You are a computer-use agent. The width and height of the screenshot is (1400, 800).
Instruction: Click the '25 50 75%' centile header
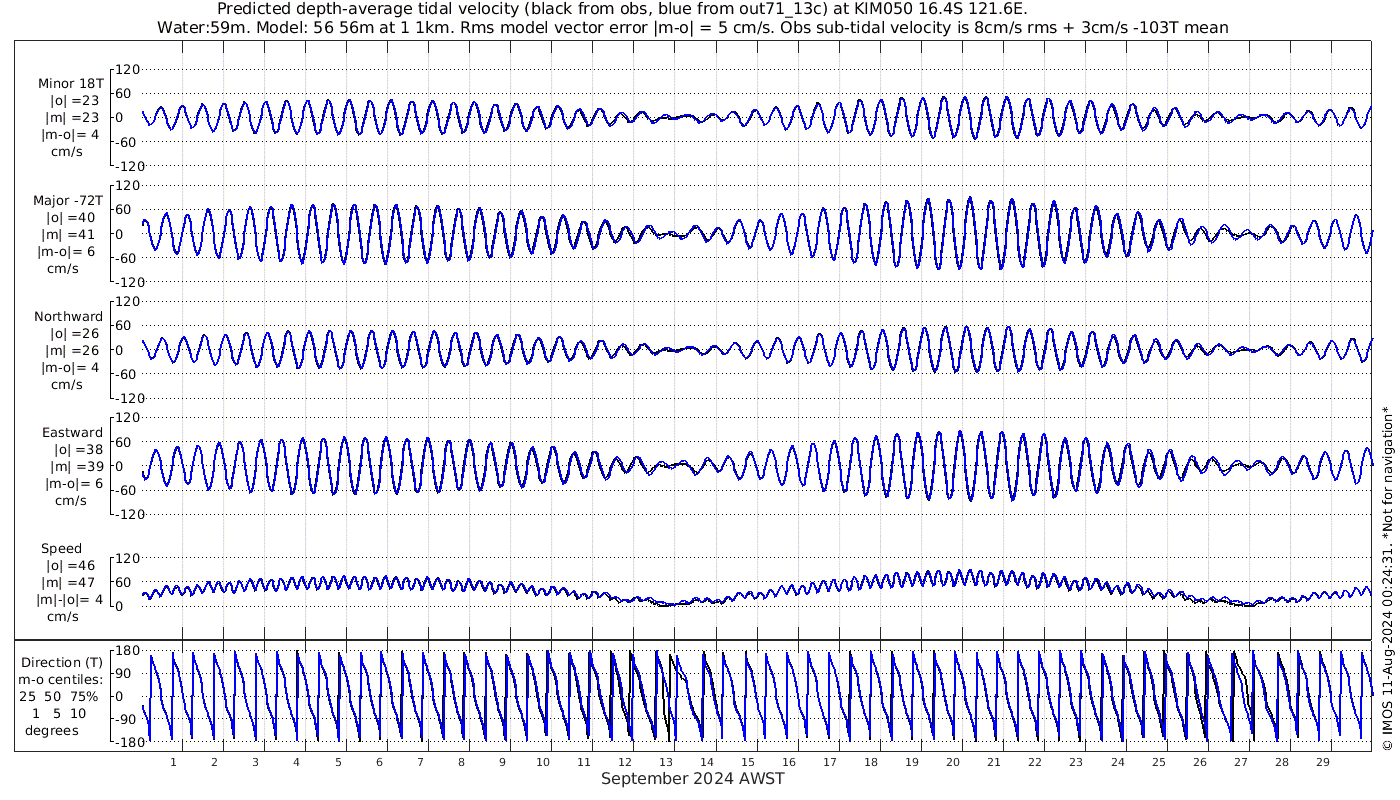click(x=58, y=696)
